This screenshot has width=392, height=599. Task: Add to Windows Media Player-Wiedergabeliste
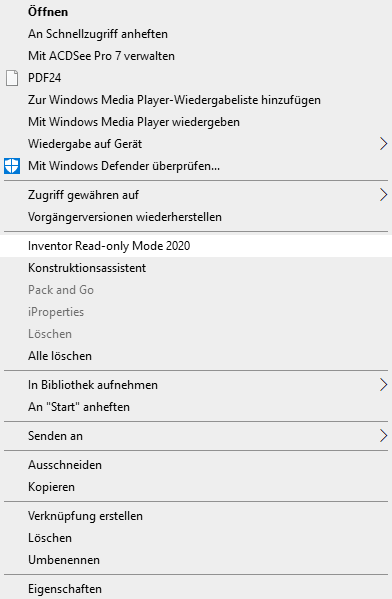pyautogui.click(x=196, y=100)
